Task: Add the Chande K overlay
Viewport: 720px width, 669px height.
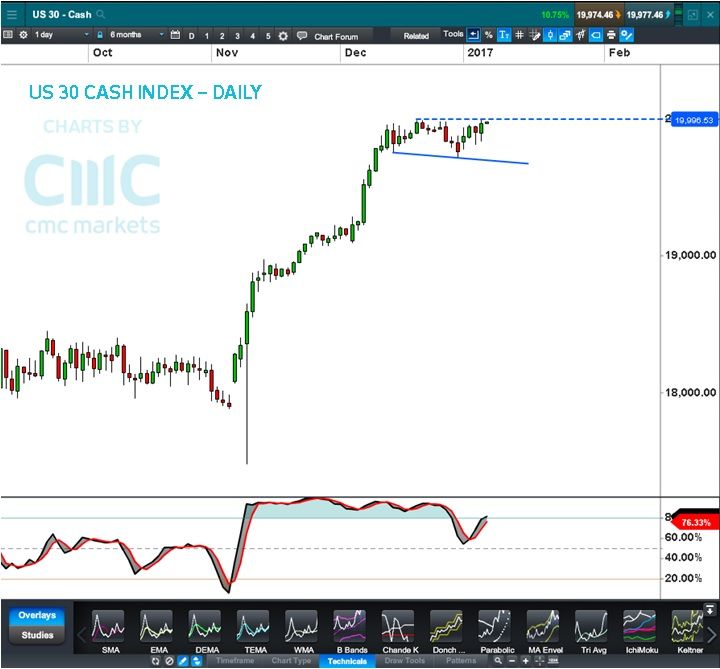Action: click(x=399, y=631)
